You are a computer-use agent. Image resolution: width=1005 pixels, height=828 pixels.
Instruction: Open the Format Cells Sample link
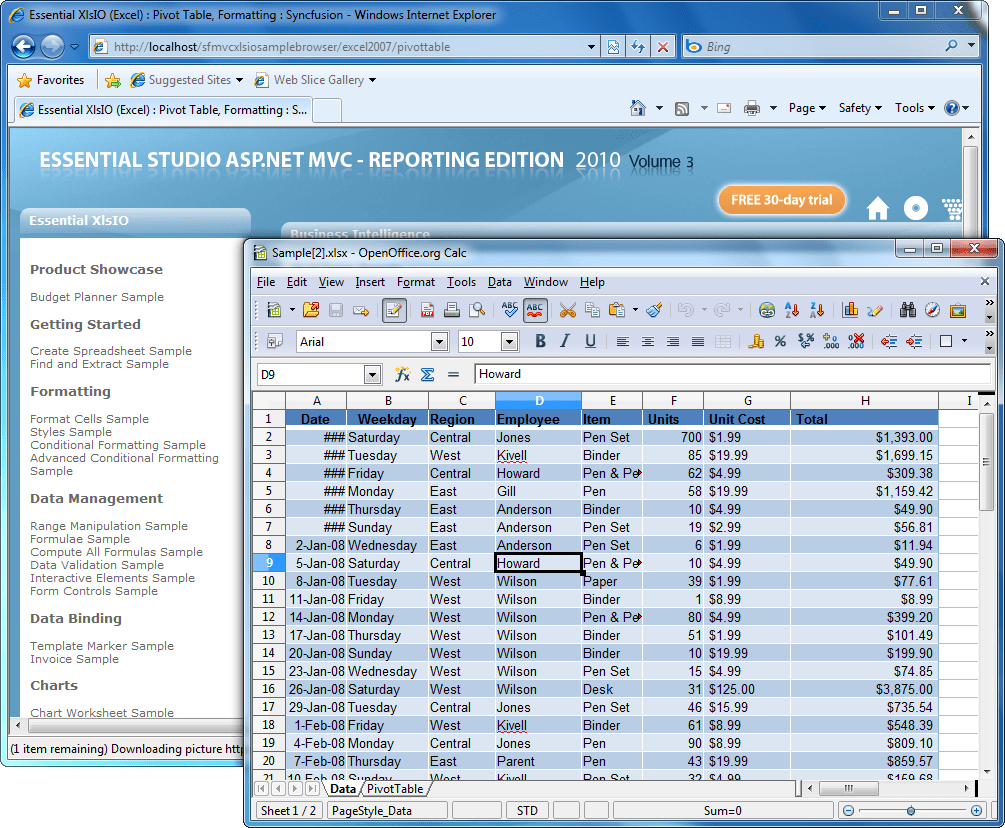click(x=89, y=418)
